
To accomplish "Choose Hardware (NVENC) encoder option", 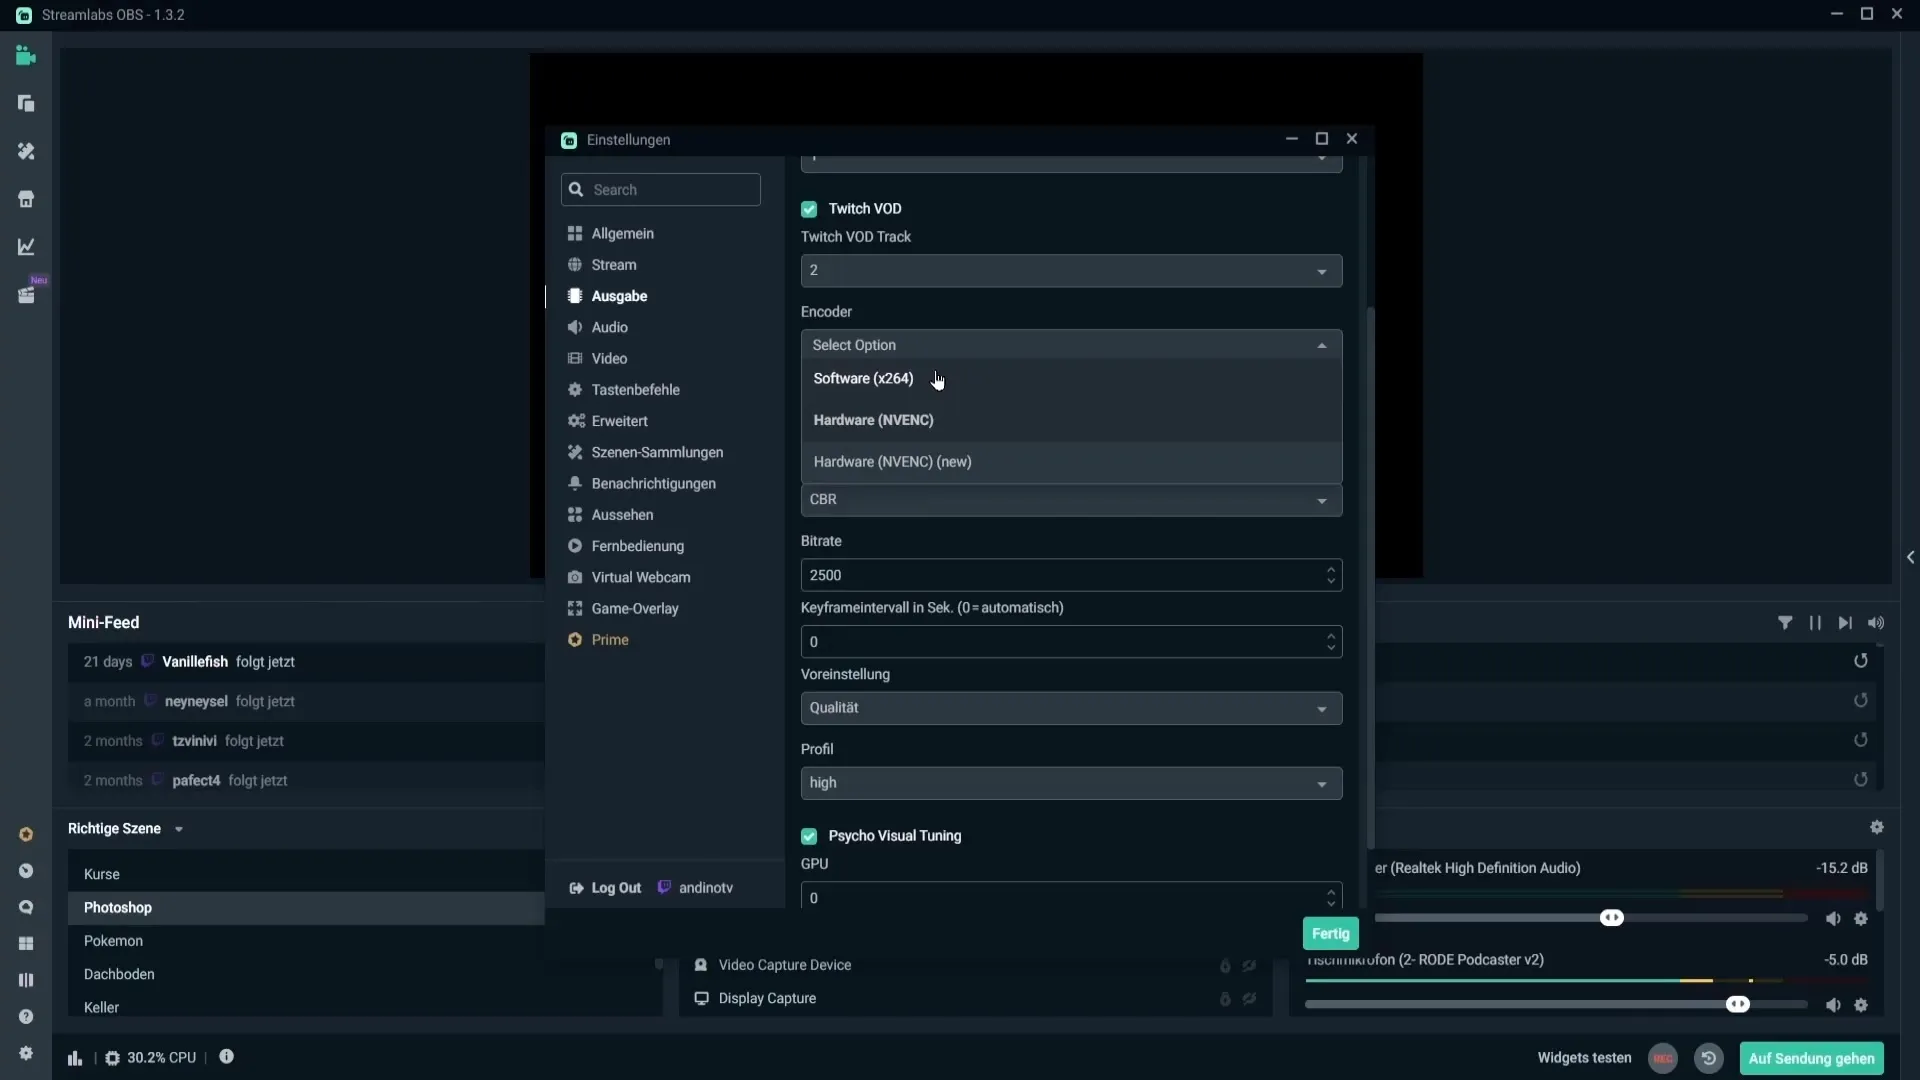I will pos(1071,421).
